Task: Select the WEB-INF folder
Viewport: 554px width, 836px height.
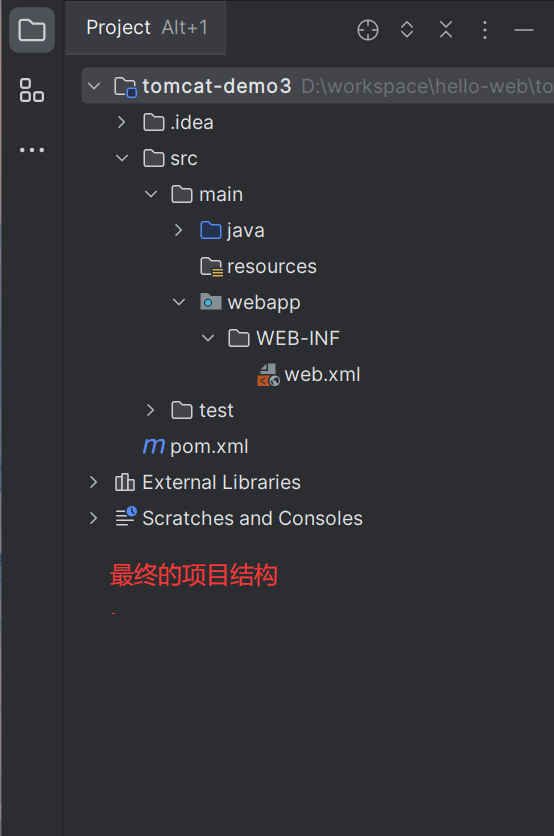Action: tap(284, 338)
